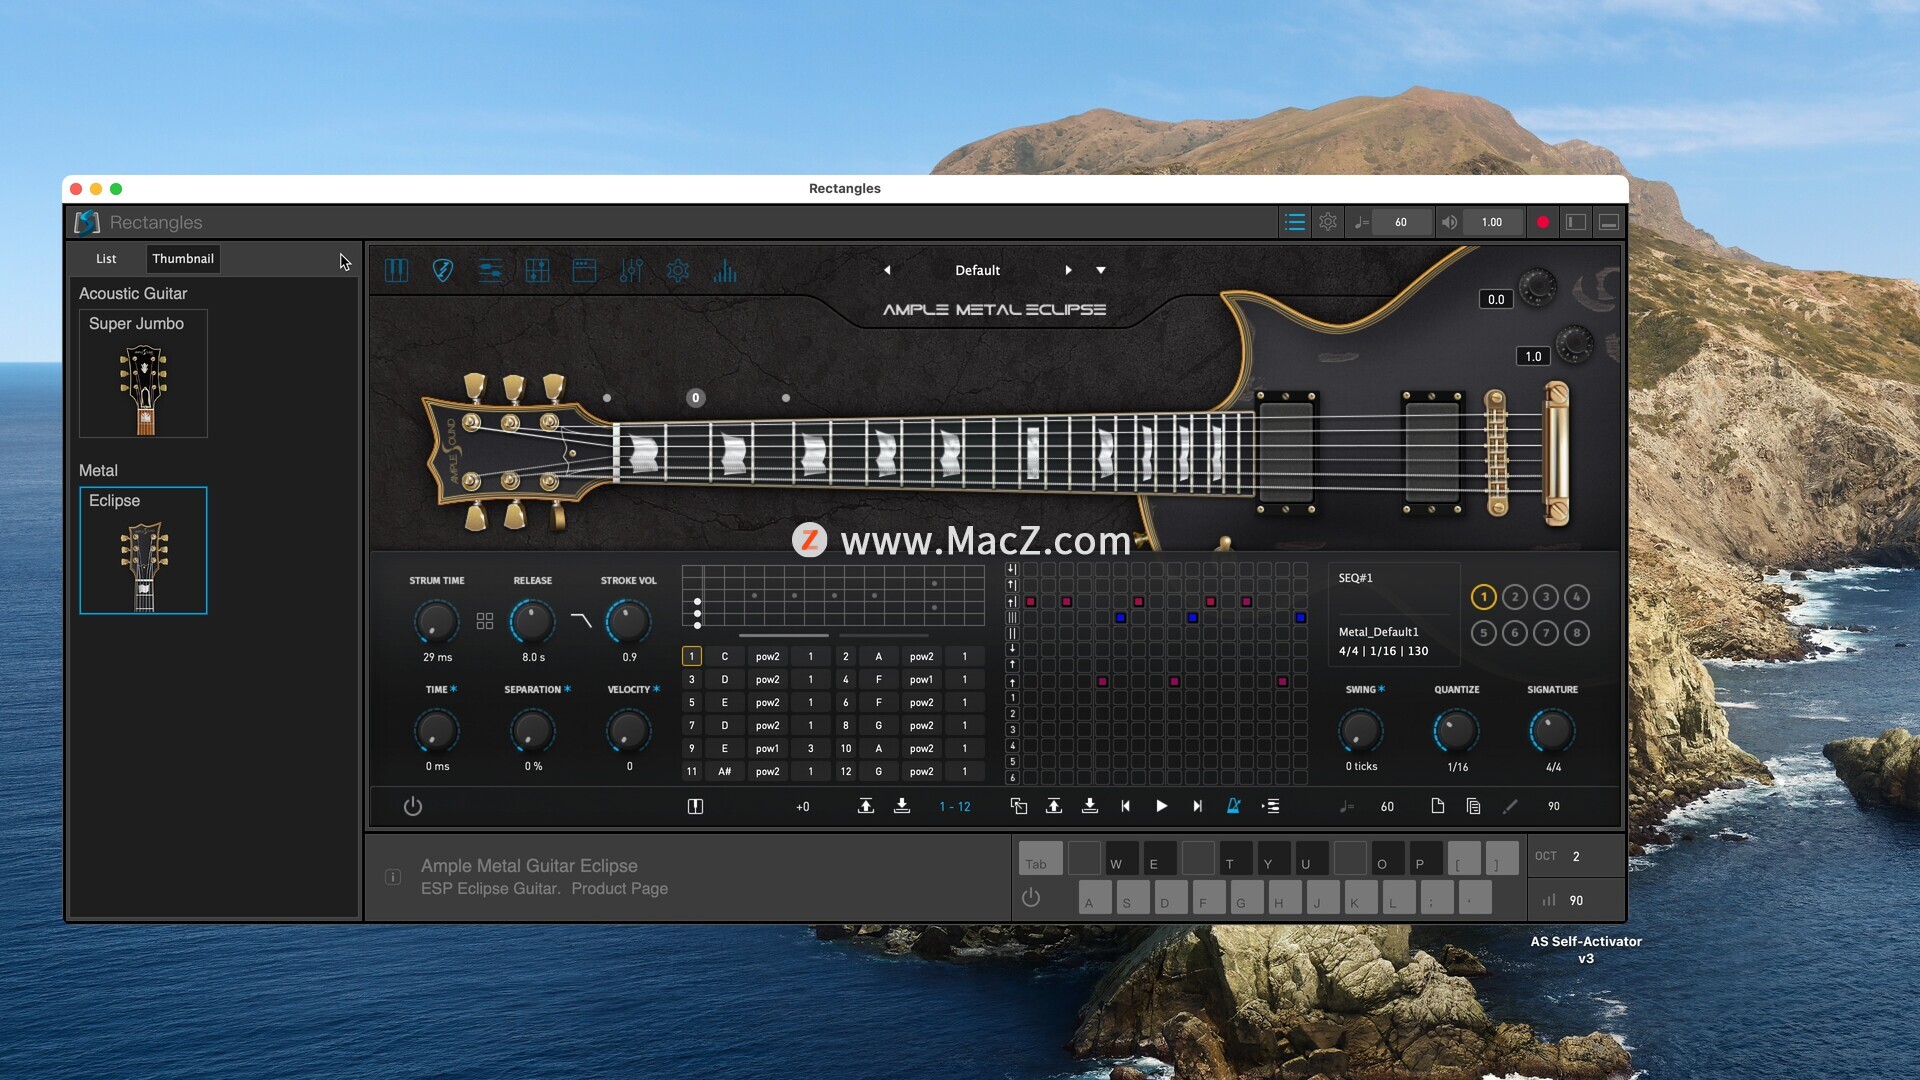
Task: Select the Super Jumbo guitar thumbnail
Action: click(x=144, y=373)
